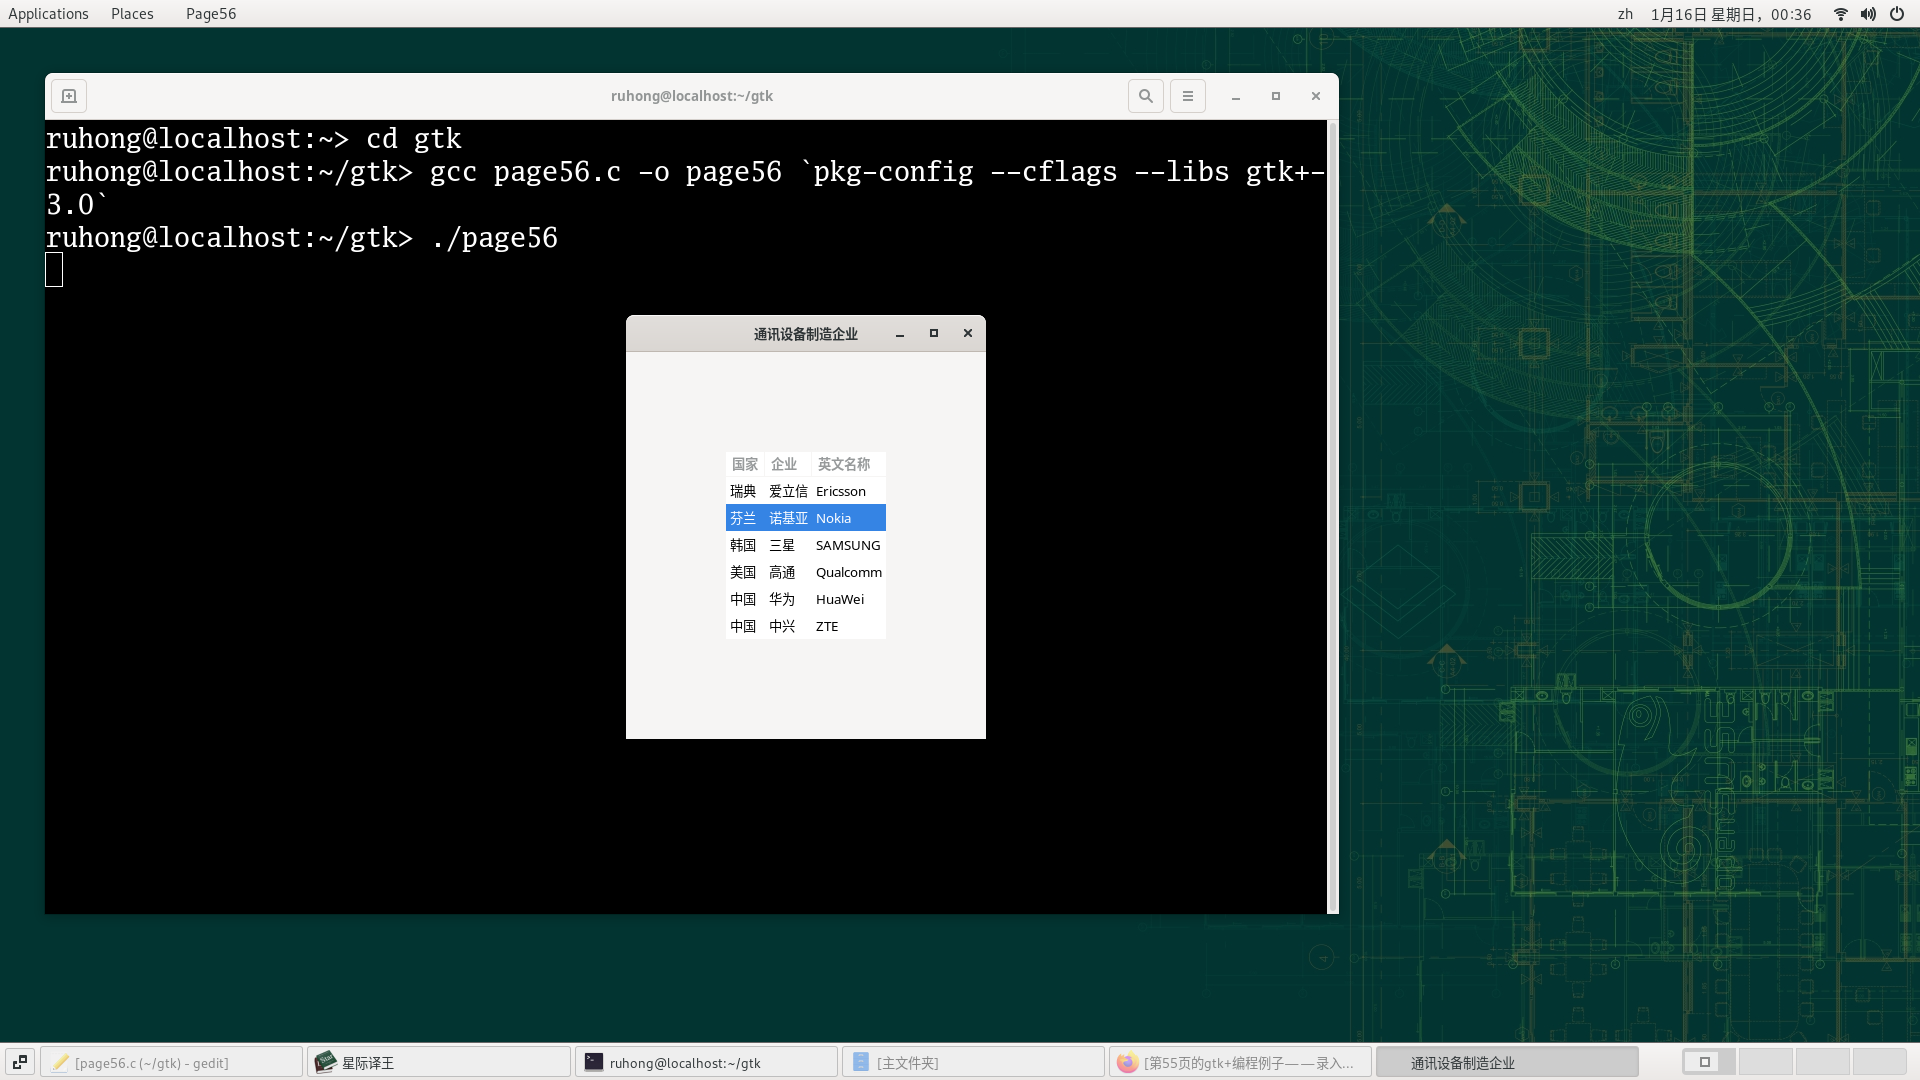Open the 星际译王 taskbar window
The height and width of the screenshot is (1080, 1920).
pyautogui.click(x=439, y=1062)
